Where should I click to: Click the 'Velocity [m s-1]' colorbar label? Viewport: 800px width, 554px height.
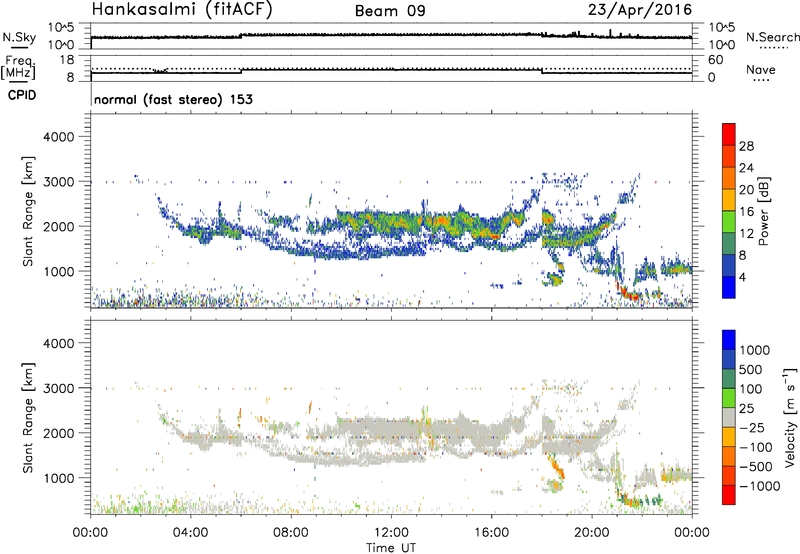[790, 417]
